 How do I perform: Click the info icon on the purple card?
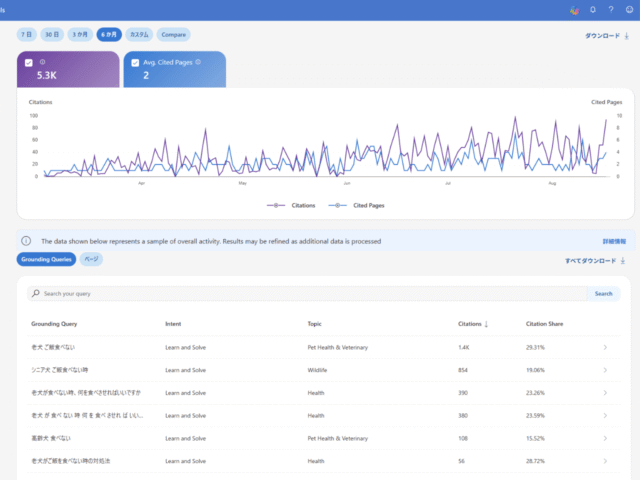pos(42,62)
